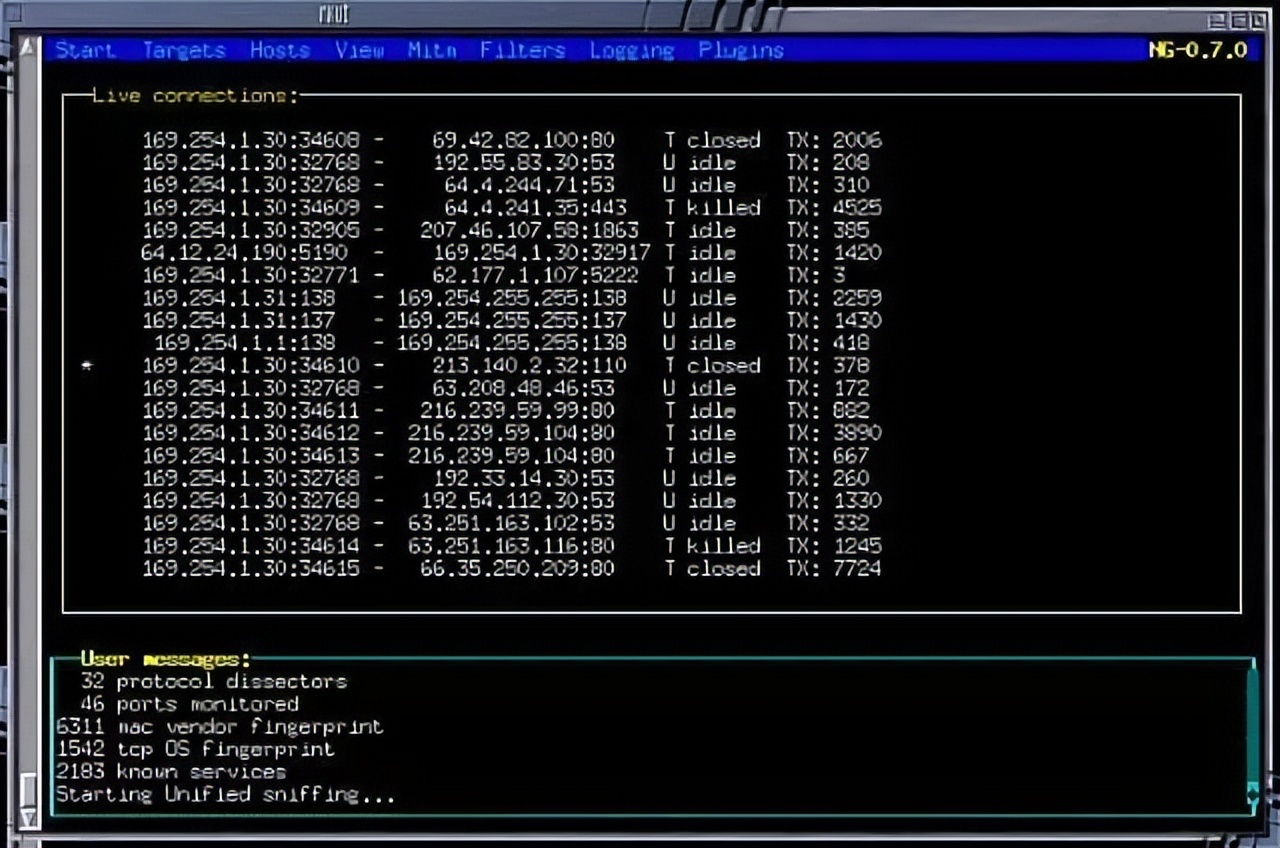Select the row from 169.254.1.31:138
1280x848 pixels.
tap(511, 298)
